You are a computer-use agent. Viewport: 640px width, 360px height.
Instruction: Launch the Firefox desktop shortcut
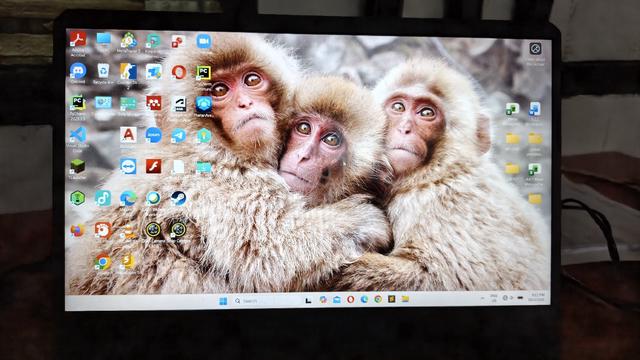coord(78,230)
